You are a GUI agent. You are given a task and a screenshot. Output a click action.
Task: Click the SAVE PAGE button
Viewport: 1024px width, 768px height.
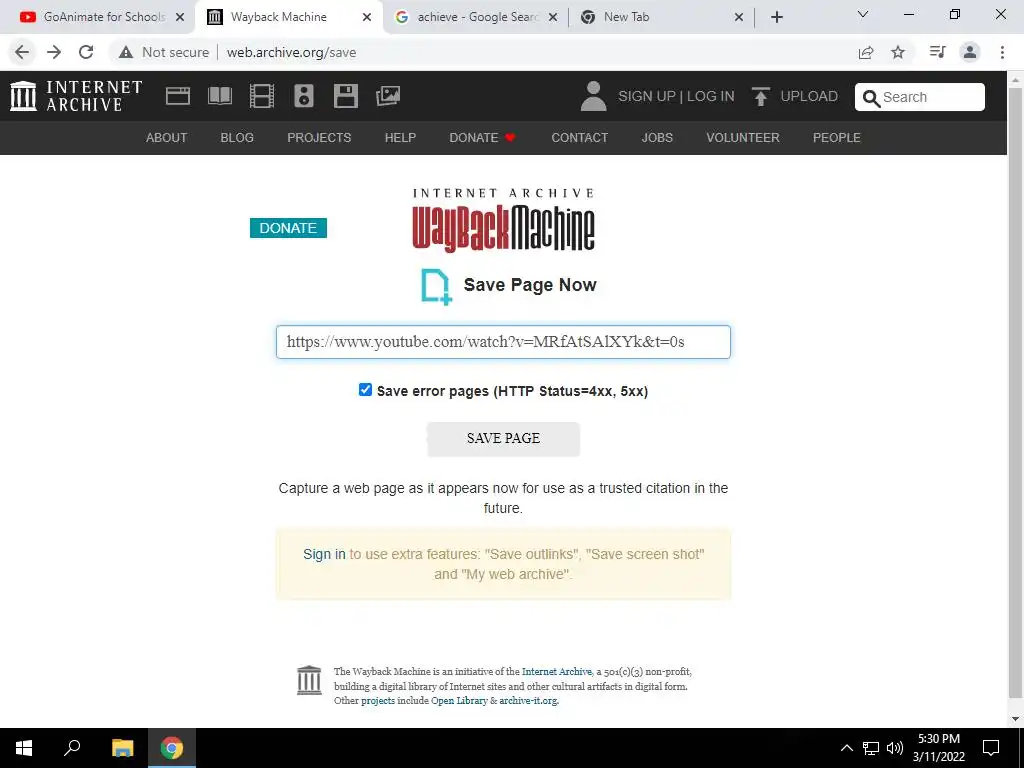click(503, 439)
